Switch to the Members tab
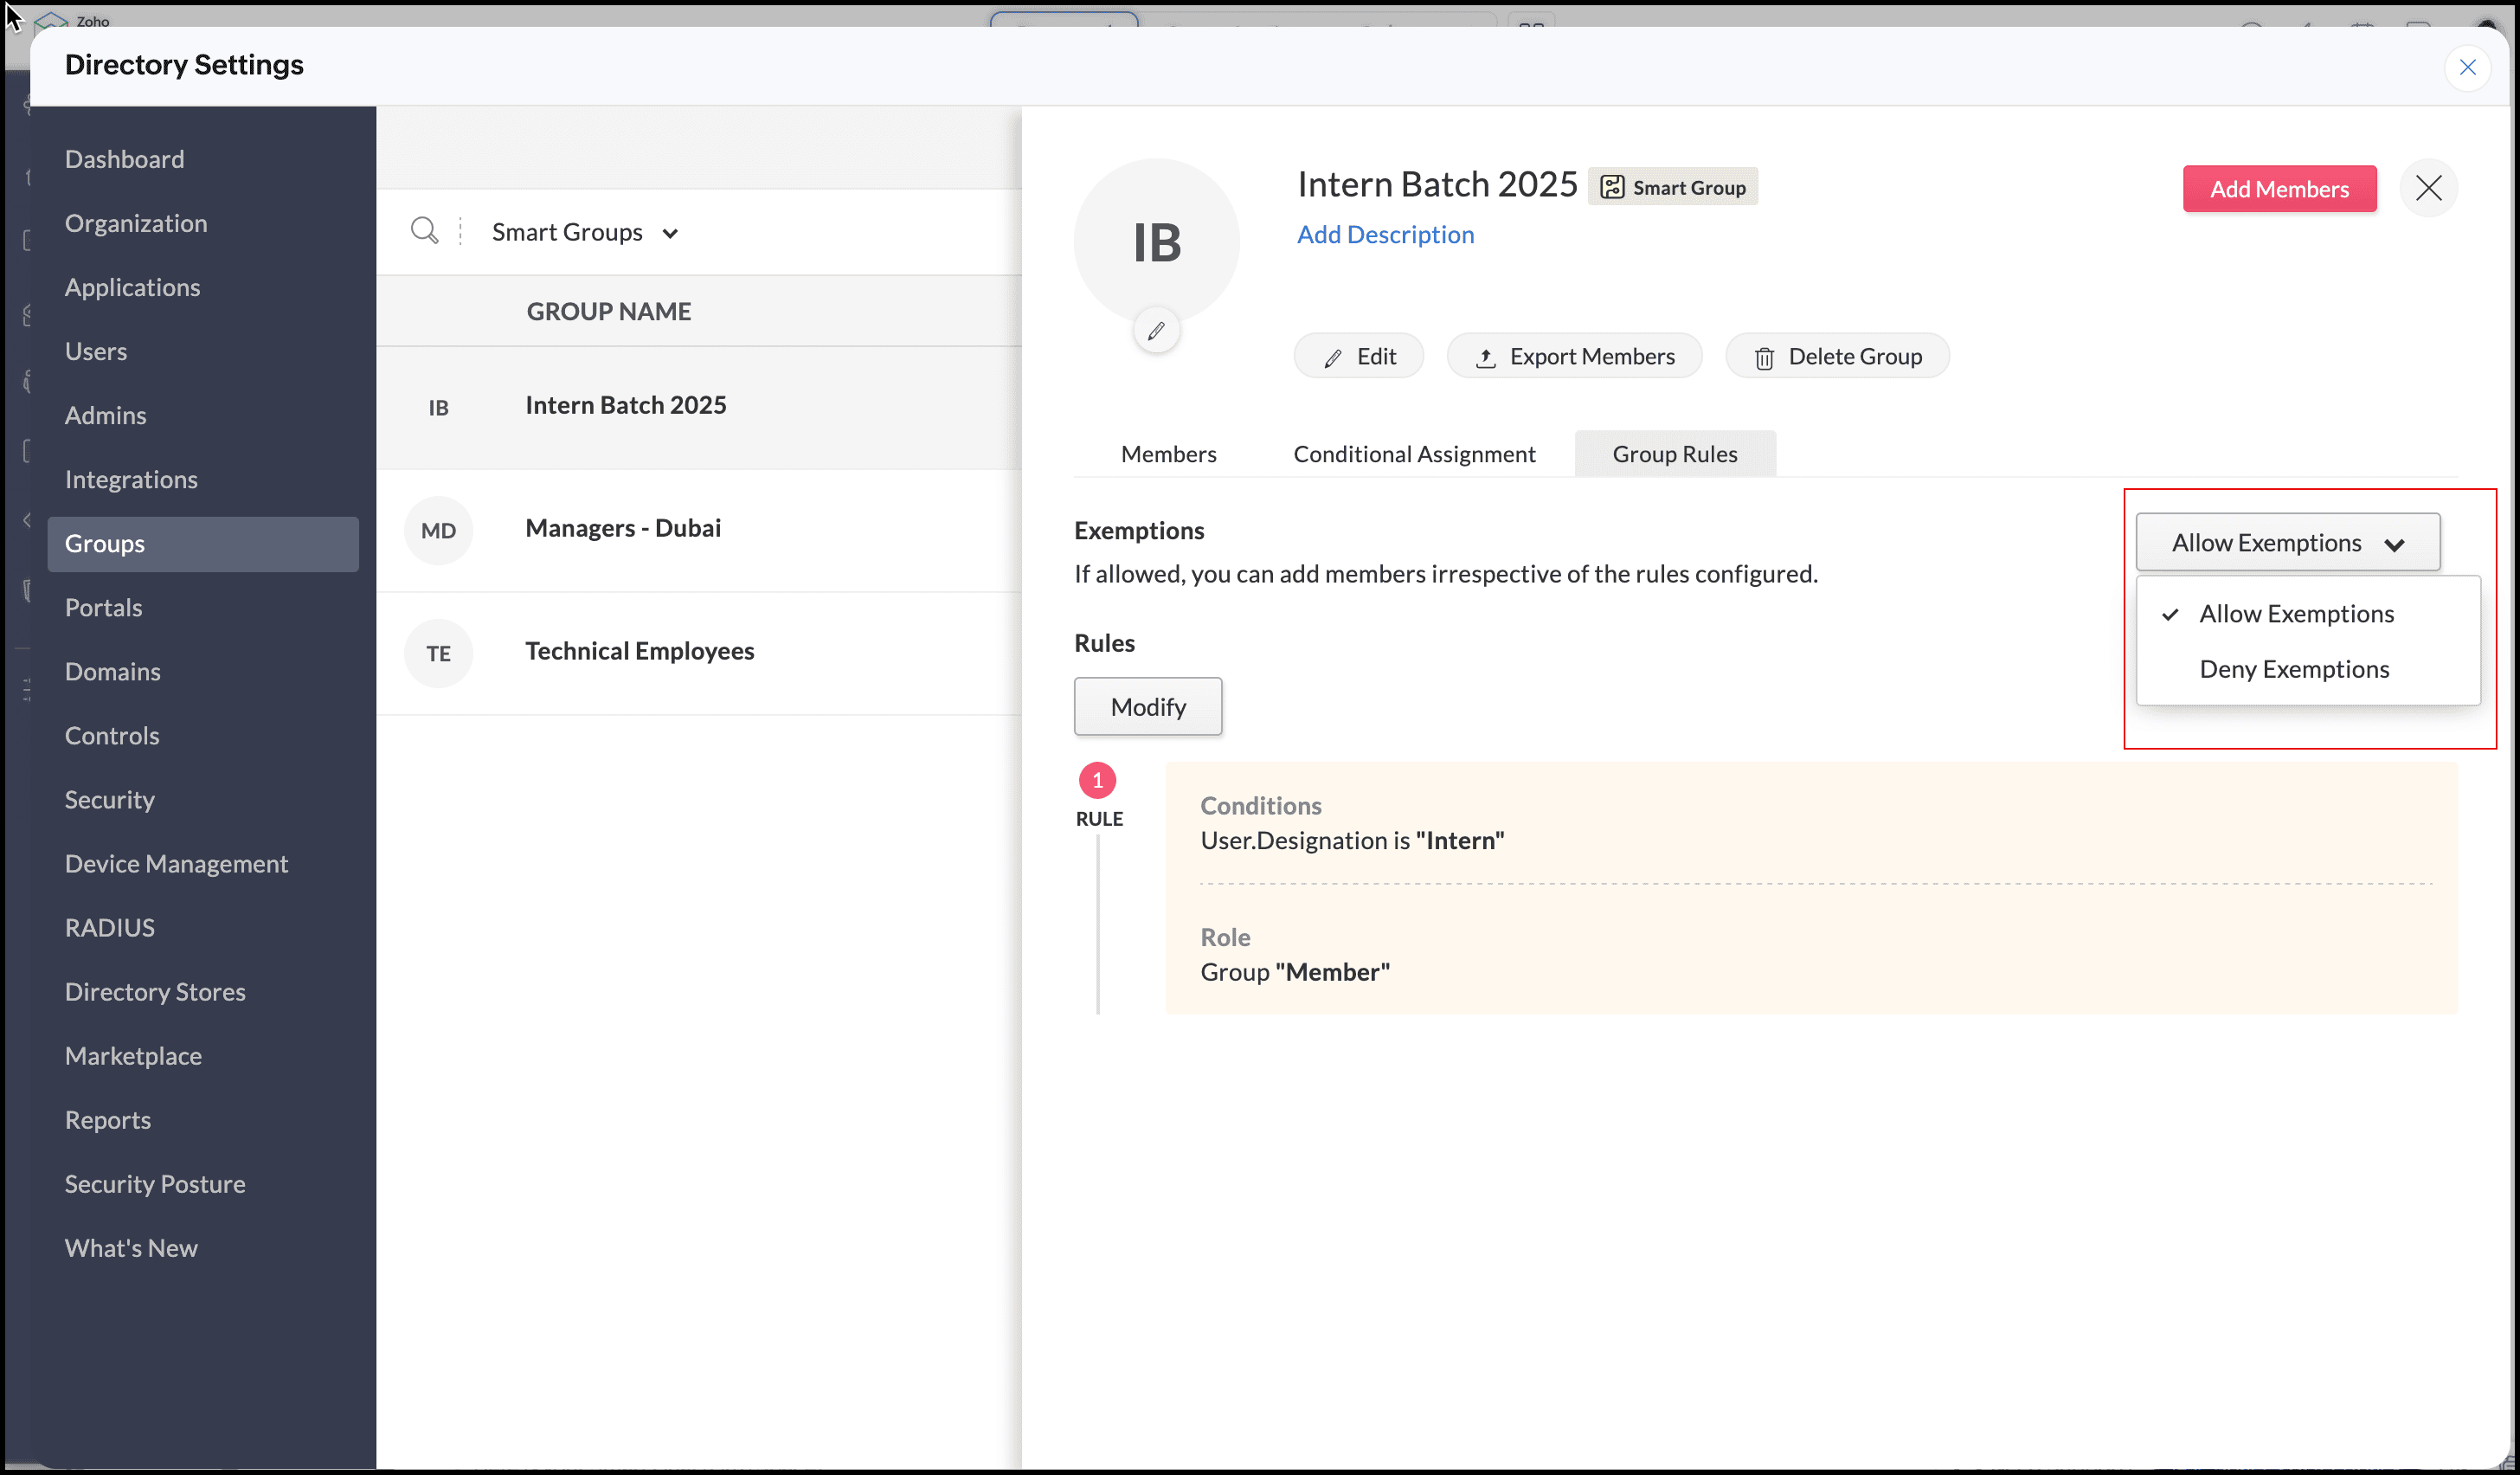2520x1475 pixels. [1168, 454]
